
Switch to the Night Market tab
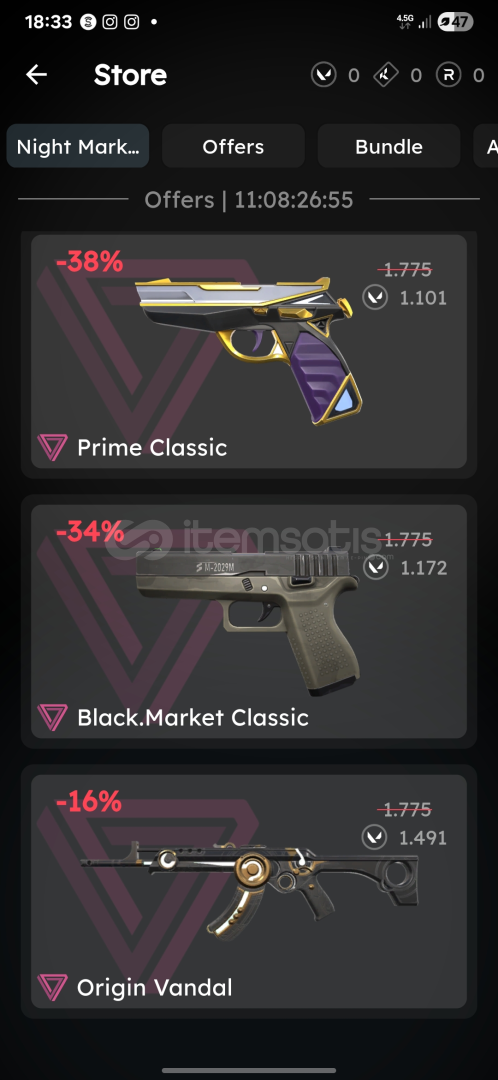[78, 146]
